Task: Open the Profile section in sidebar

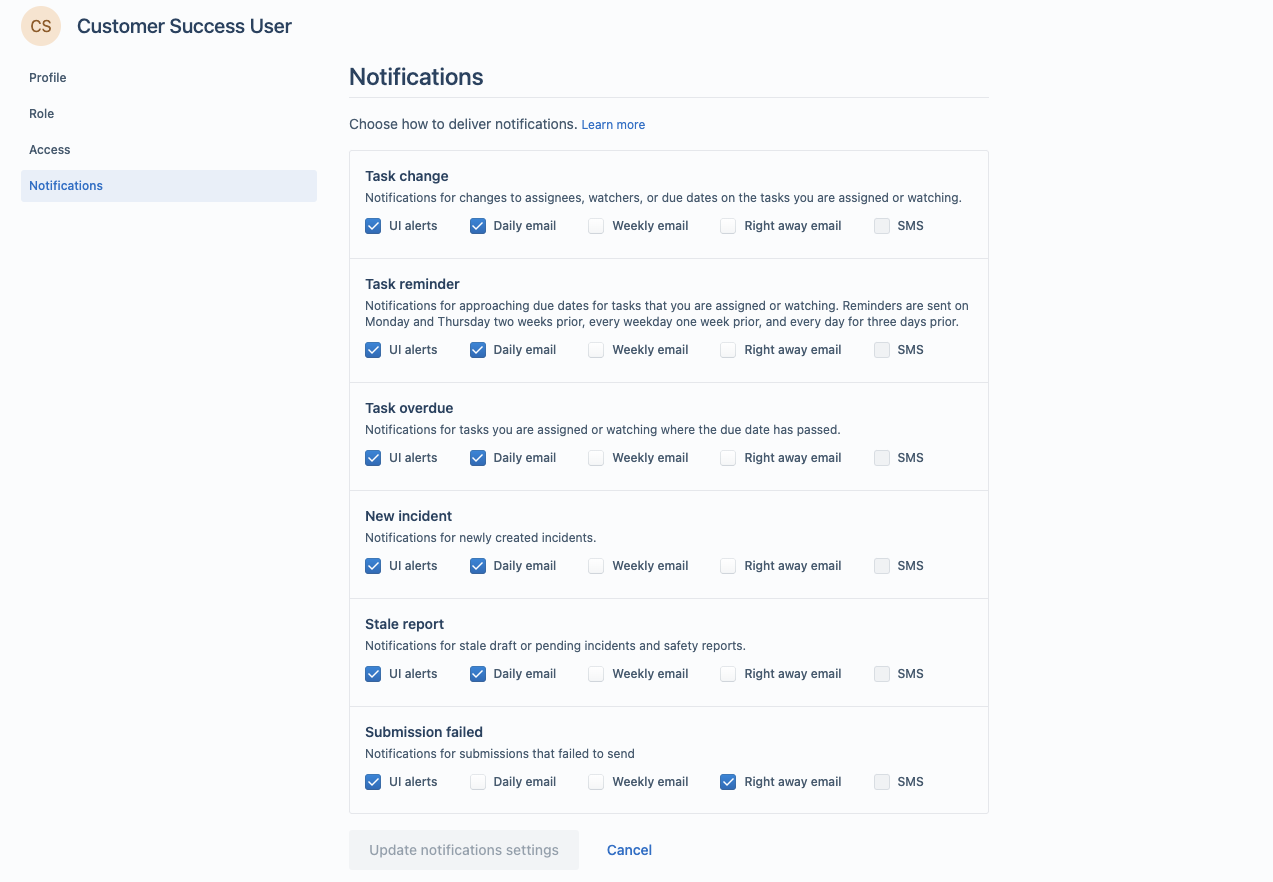Action: [169, 78]
